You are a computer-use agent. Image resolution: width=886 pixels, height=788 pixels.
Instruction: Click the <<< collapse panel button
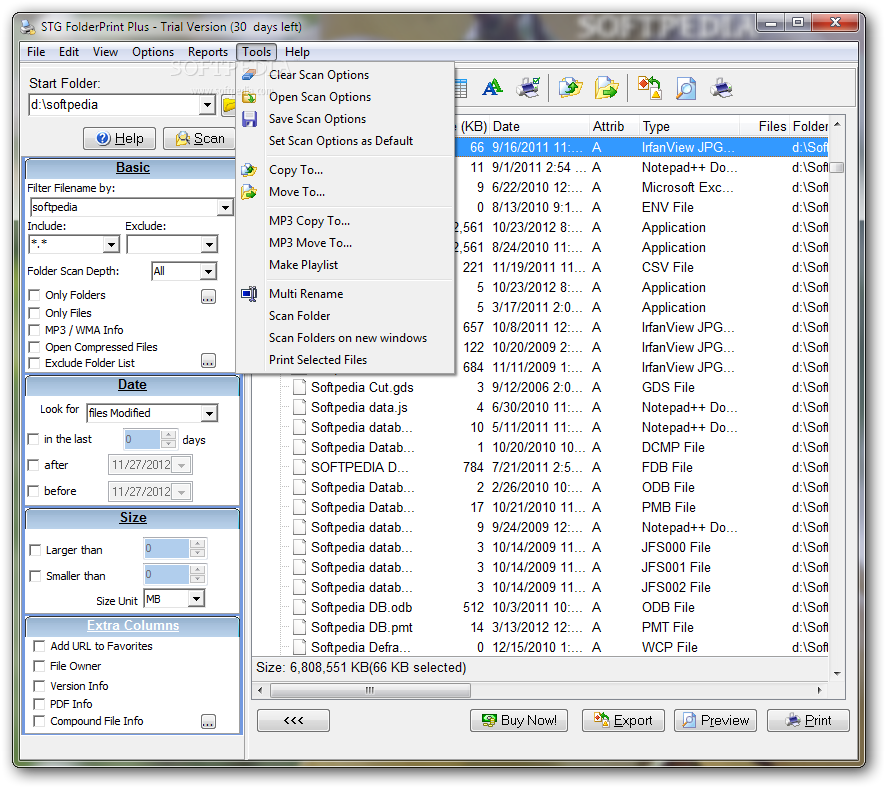pyautogui.click(x=293, y=720)
